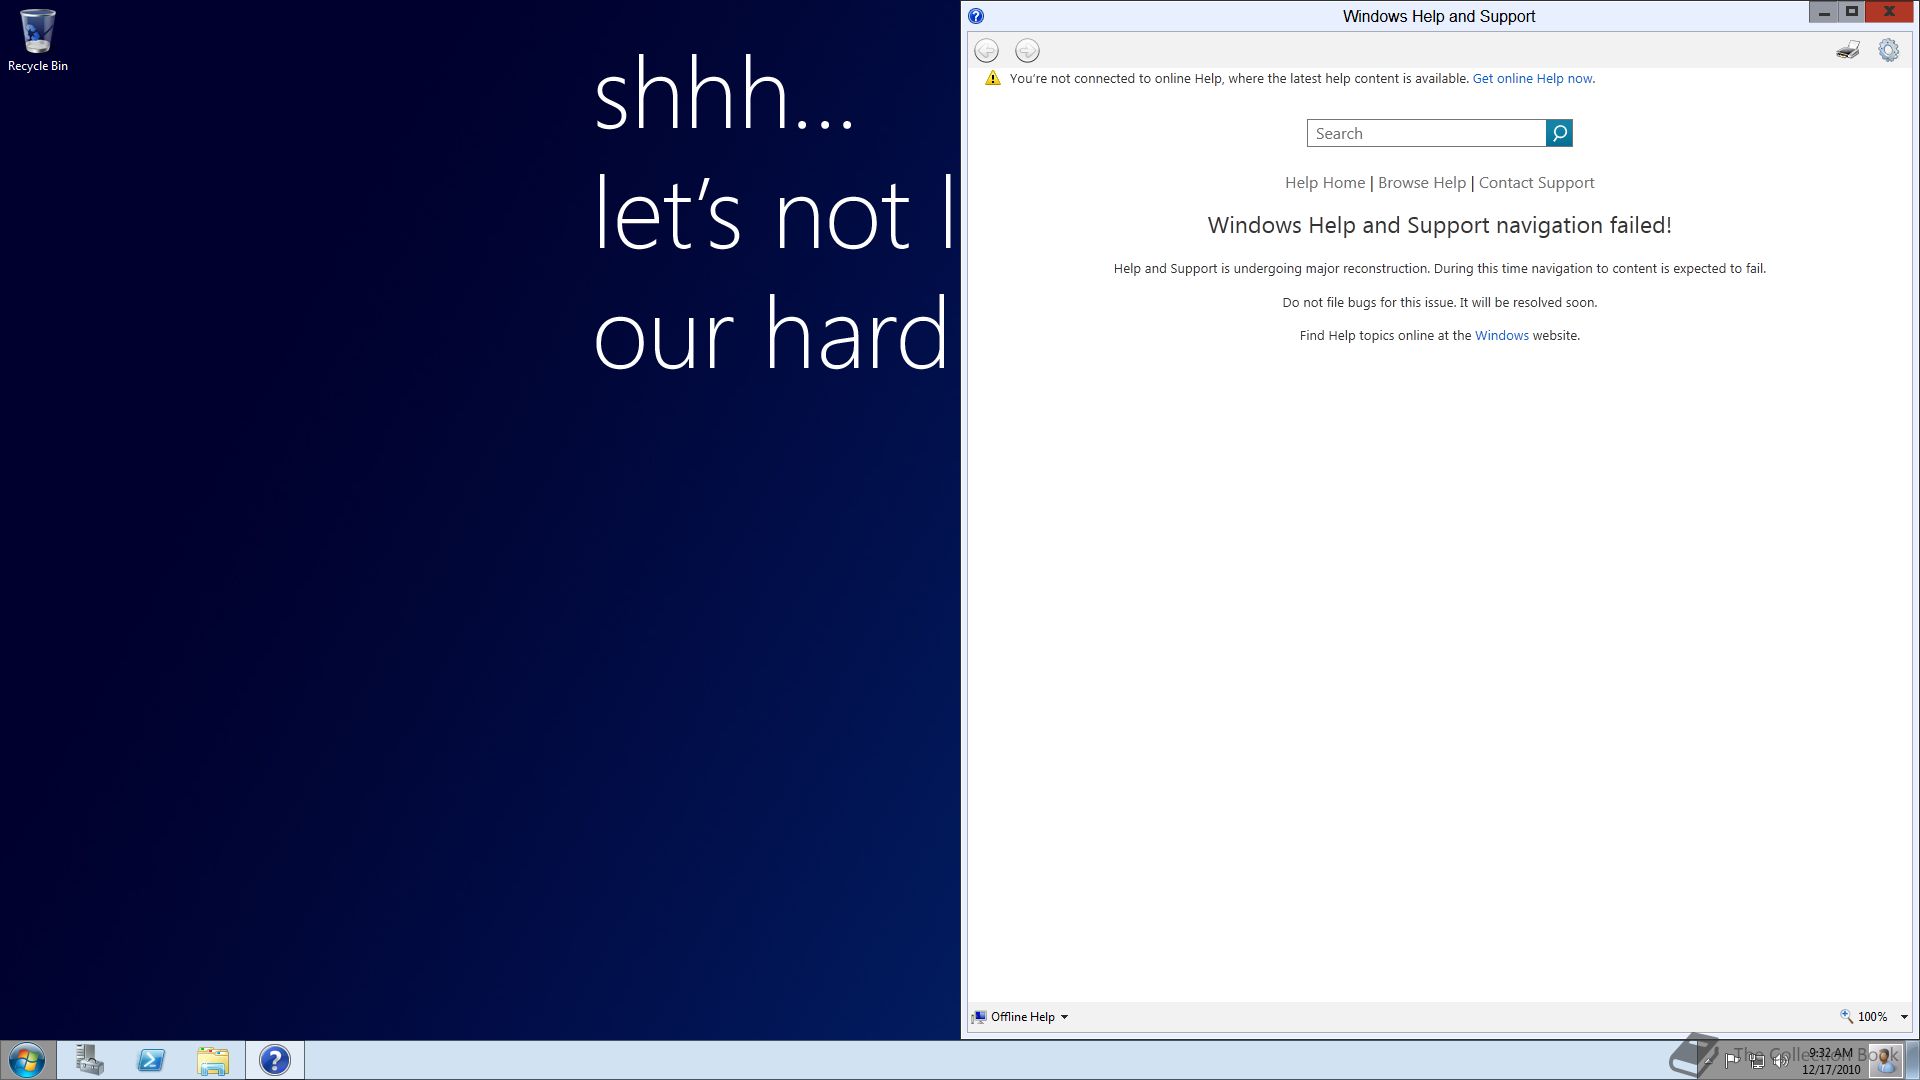Click Show desktop at the end of the taskbar
This screenshot has width=1920, height=1080.
point(1913,1060)
